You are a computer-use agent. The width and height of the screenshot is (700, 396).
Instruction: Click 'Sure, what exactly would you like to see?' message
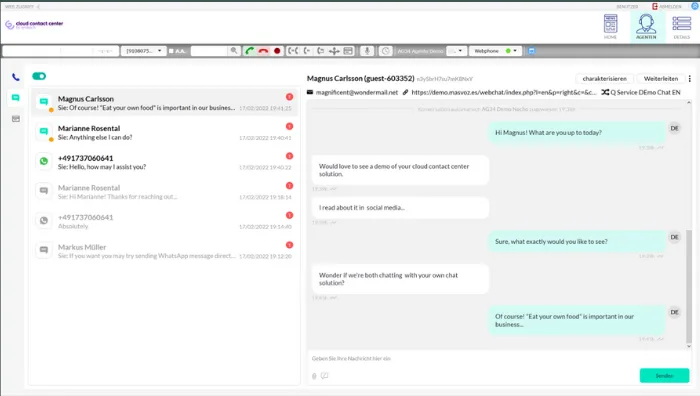coord(577,242)
